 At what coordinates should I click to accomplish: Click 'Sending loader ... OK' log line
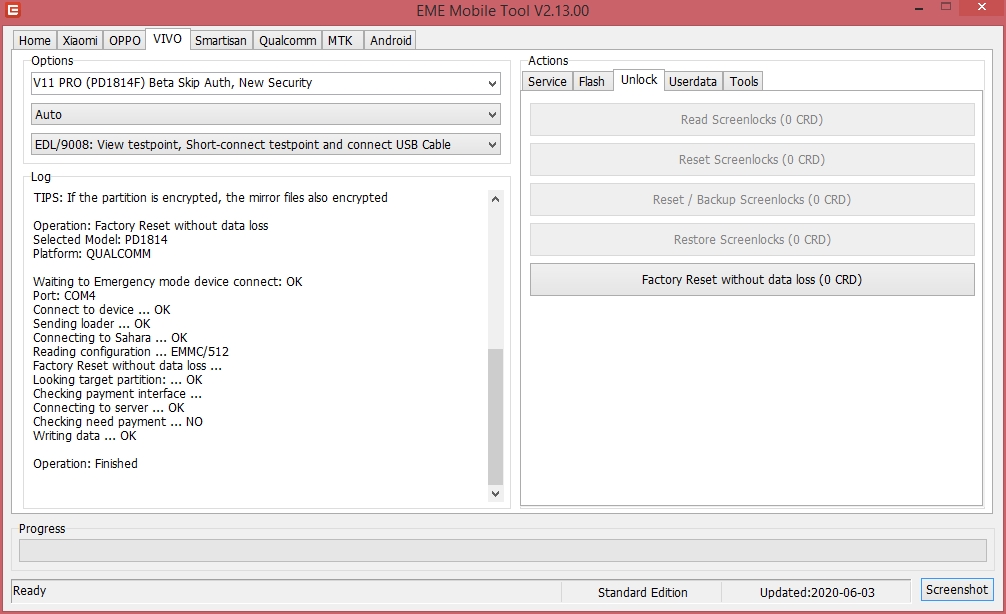[92, 323]
